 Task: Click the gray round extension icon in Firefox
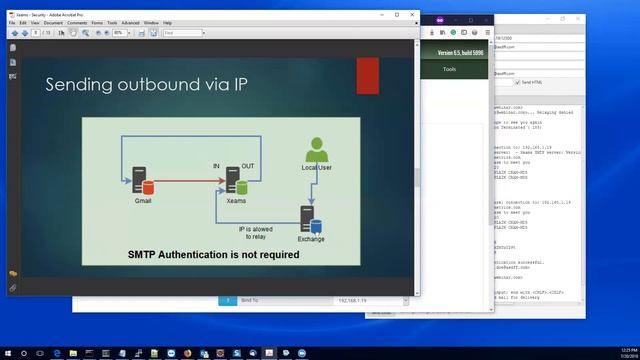474,32
